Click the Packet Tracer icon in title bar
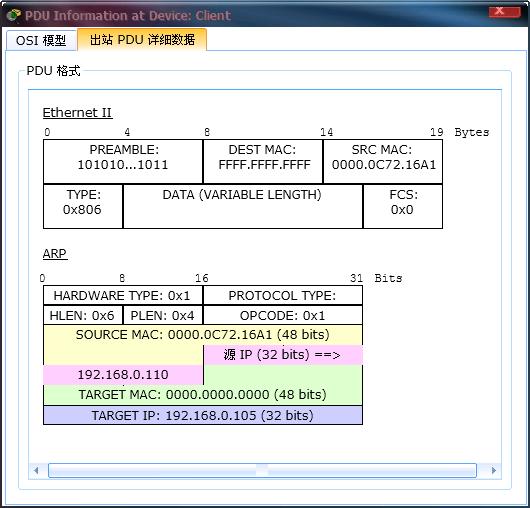This screenshot has width=530, height=508. (x=14, y=15)
